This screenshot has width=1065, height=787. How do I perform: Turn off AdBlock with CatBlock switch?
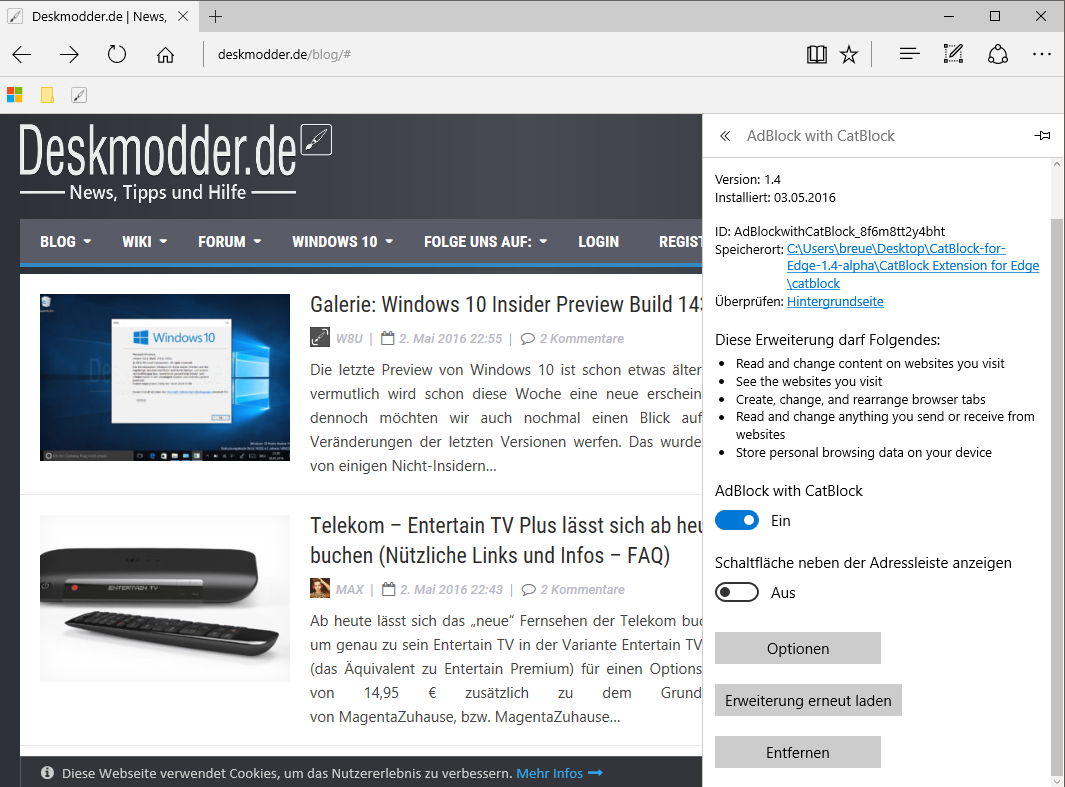(737, 521)
